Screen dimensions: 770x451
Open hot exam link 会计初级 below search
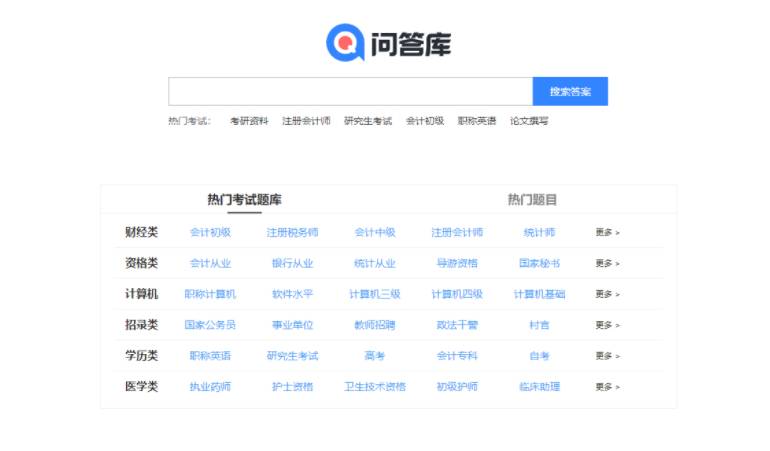click(425, 121)
